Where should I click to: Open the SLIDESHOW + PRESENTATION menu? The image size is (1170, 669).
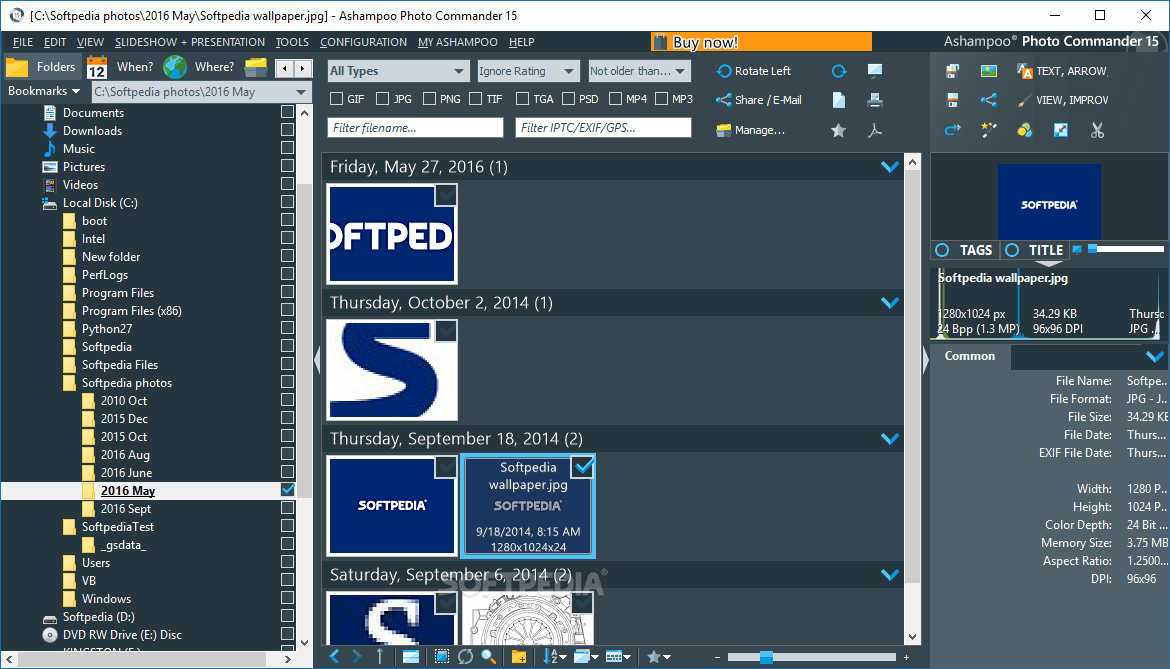[x=190, y=43]
